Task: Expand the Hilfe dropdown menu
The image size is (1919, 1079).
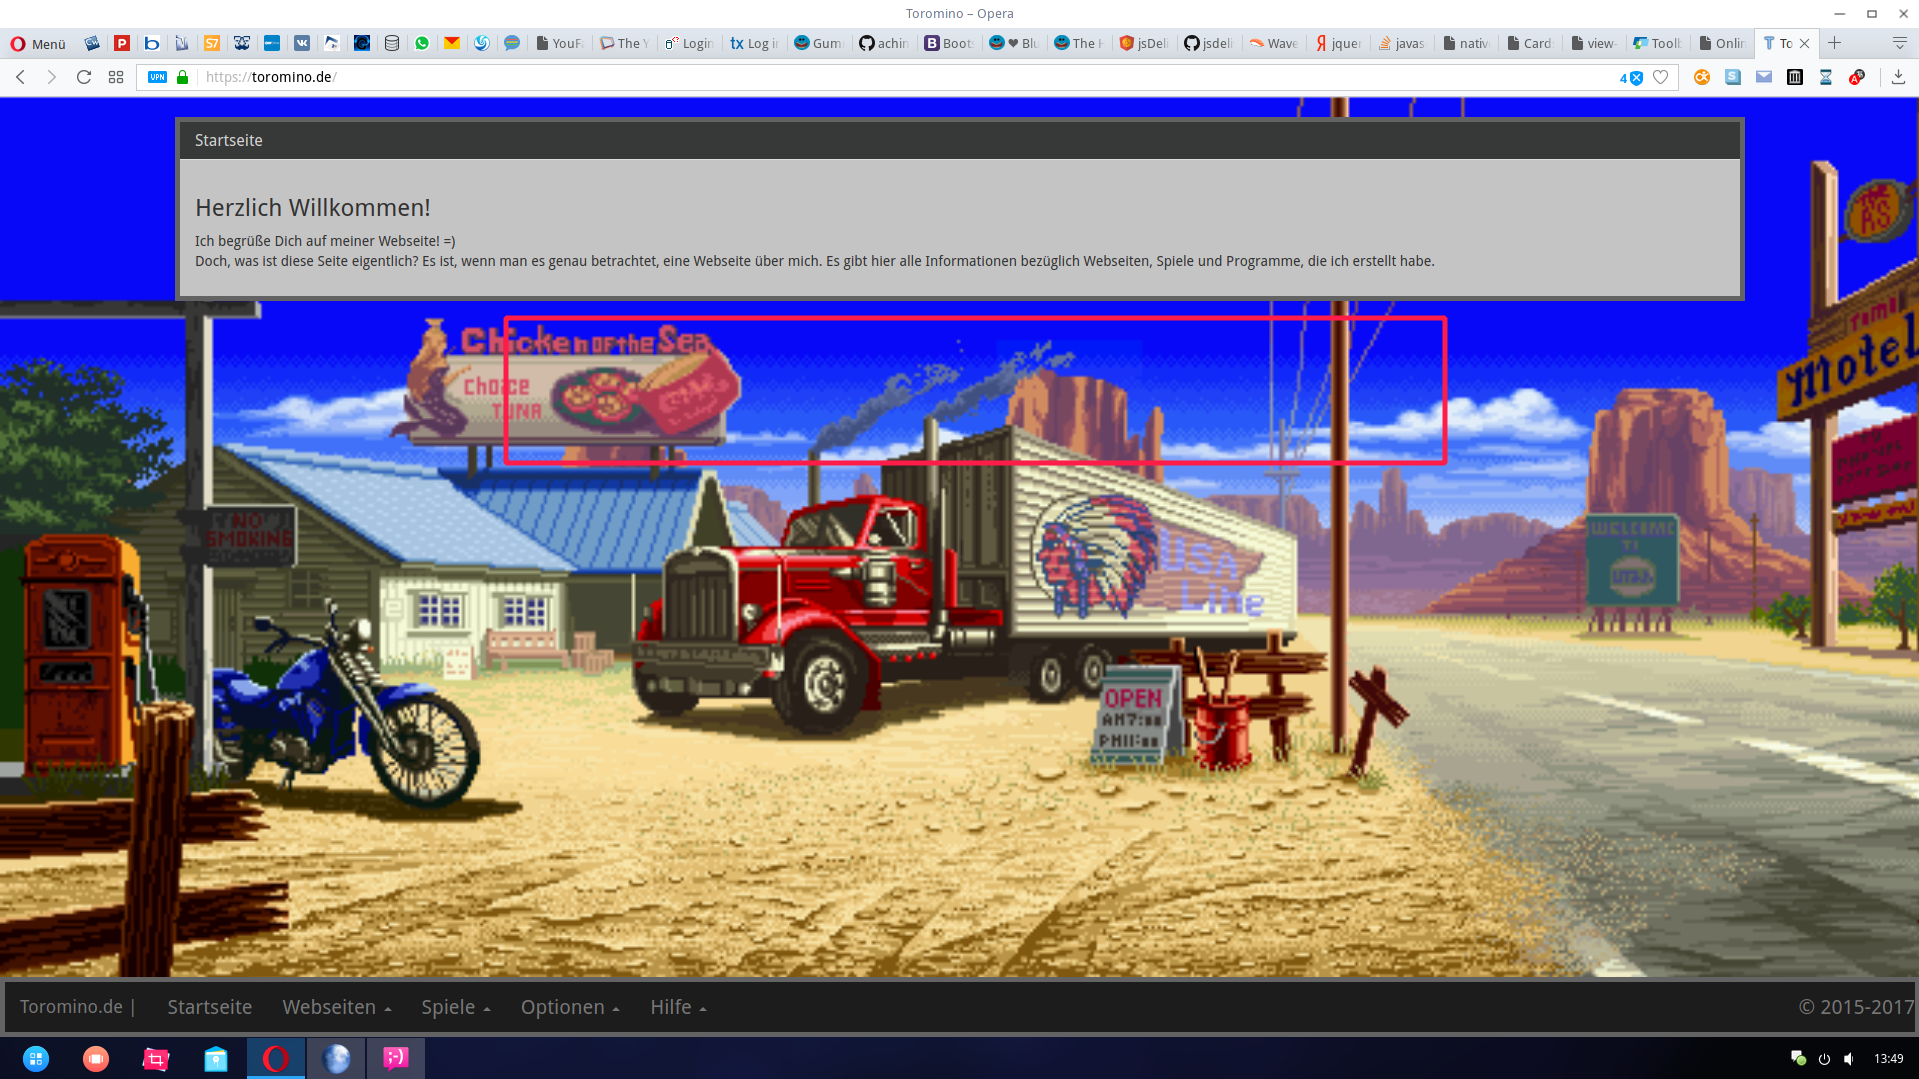Action: [x=678, y=1007]
